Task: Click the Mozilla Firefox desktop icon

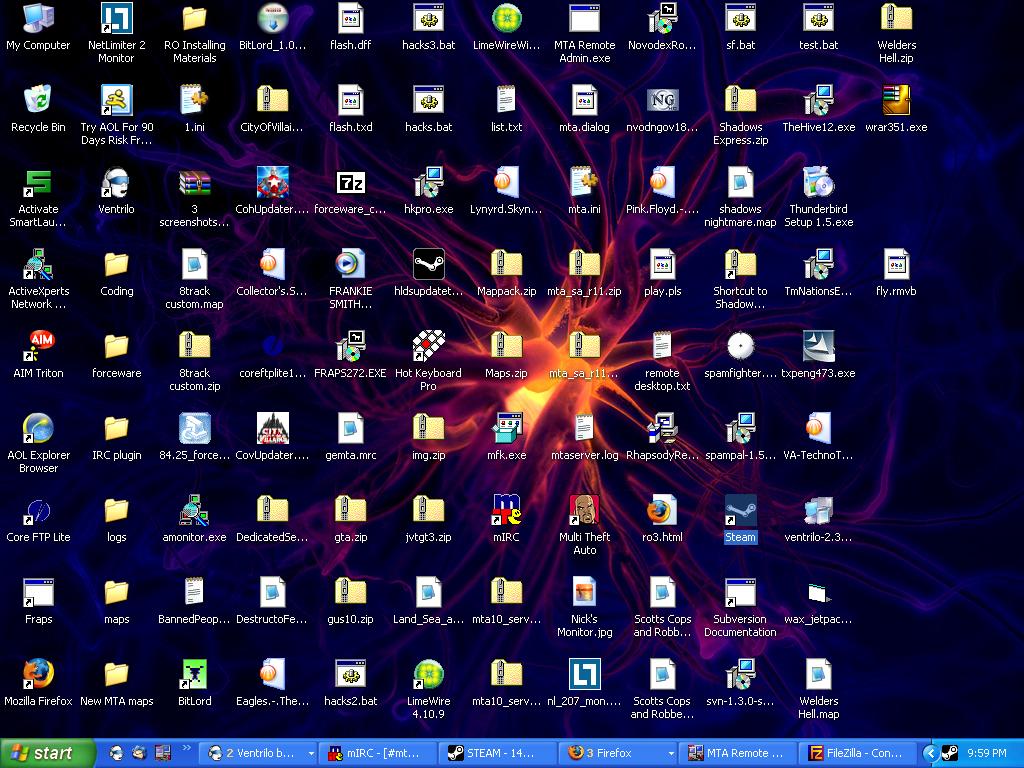Action: tap(38, 675)
